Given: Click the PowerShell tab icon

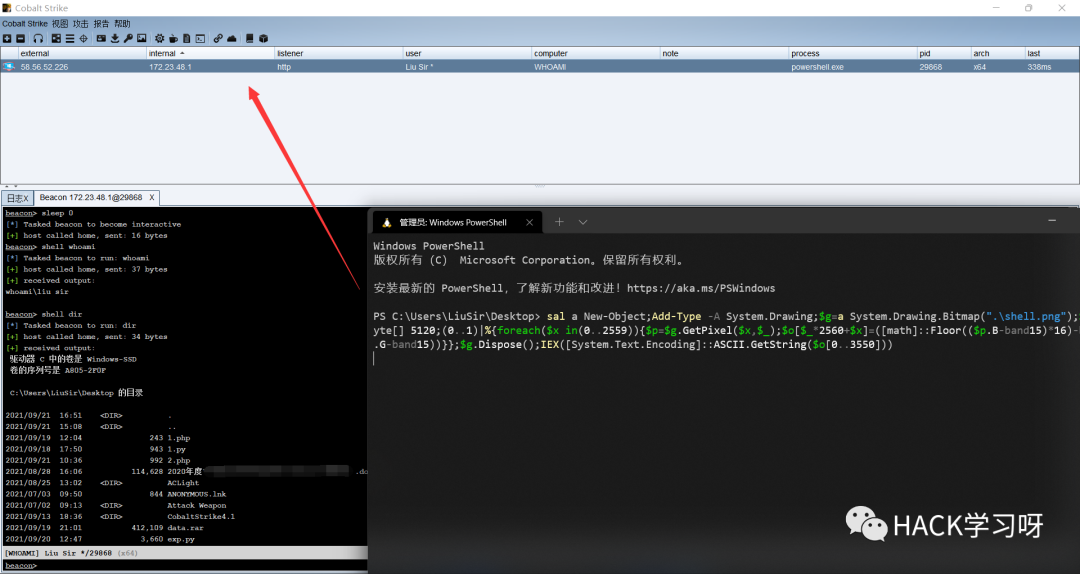Looking at the screenshot, I should (x=386, y=223).
